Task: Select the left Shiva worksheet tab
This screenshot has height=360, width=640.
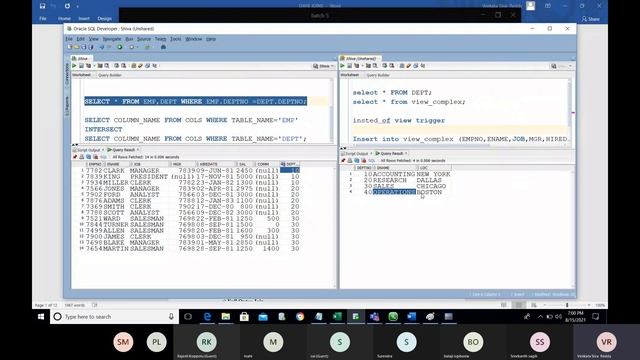Action: tap(82, 58)
